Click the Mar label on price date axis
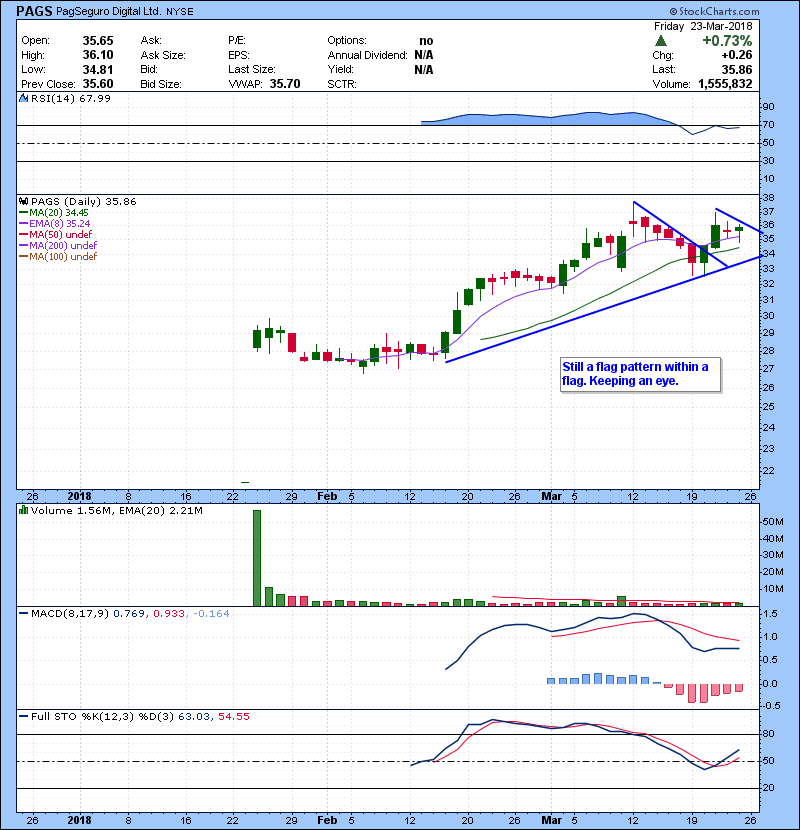This screenshot has height=830, width=800. pyautogui.click(x=549, y=496)
